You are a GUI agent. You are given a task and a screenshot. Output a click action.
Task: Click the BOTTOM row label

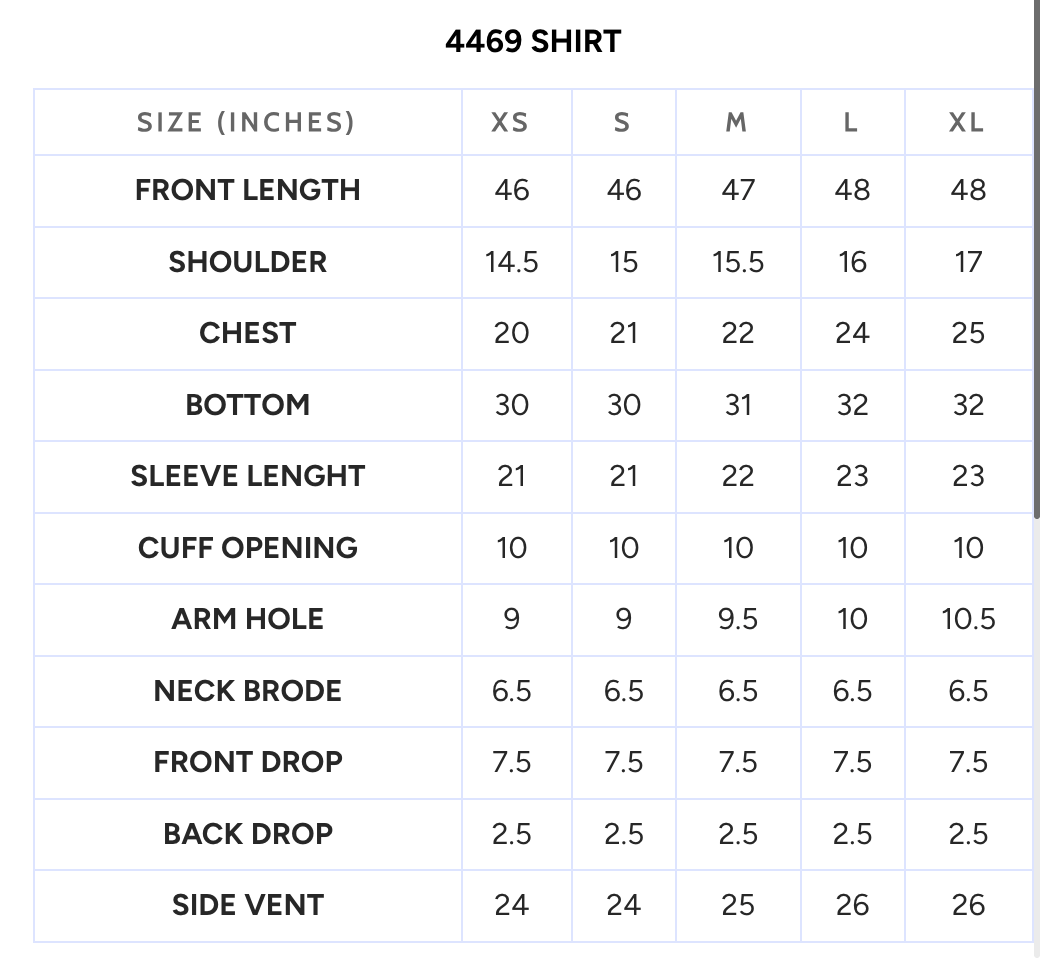tap(247, 405)
